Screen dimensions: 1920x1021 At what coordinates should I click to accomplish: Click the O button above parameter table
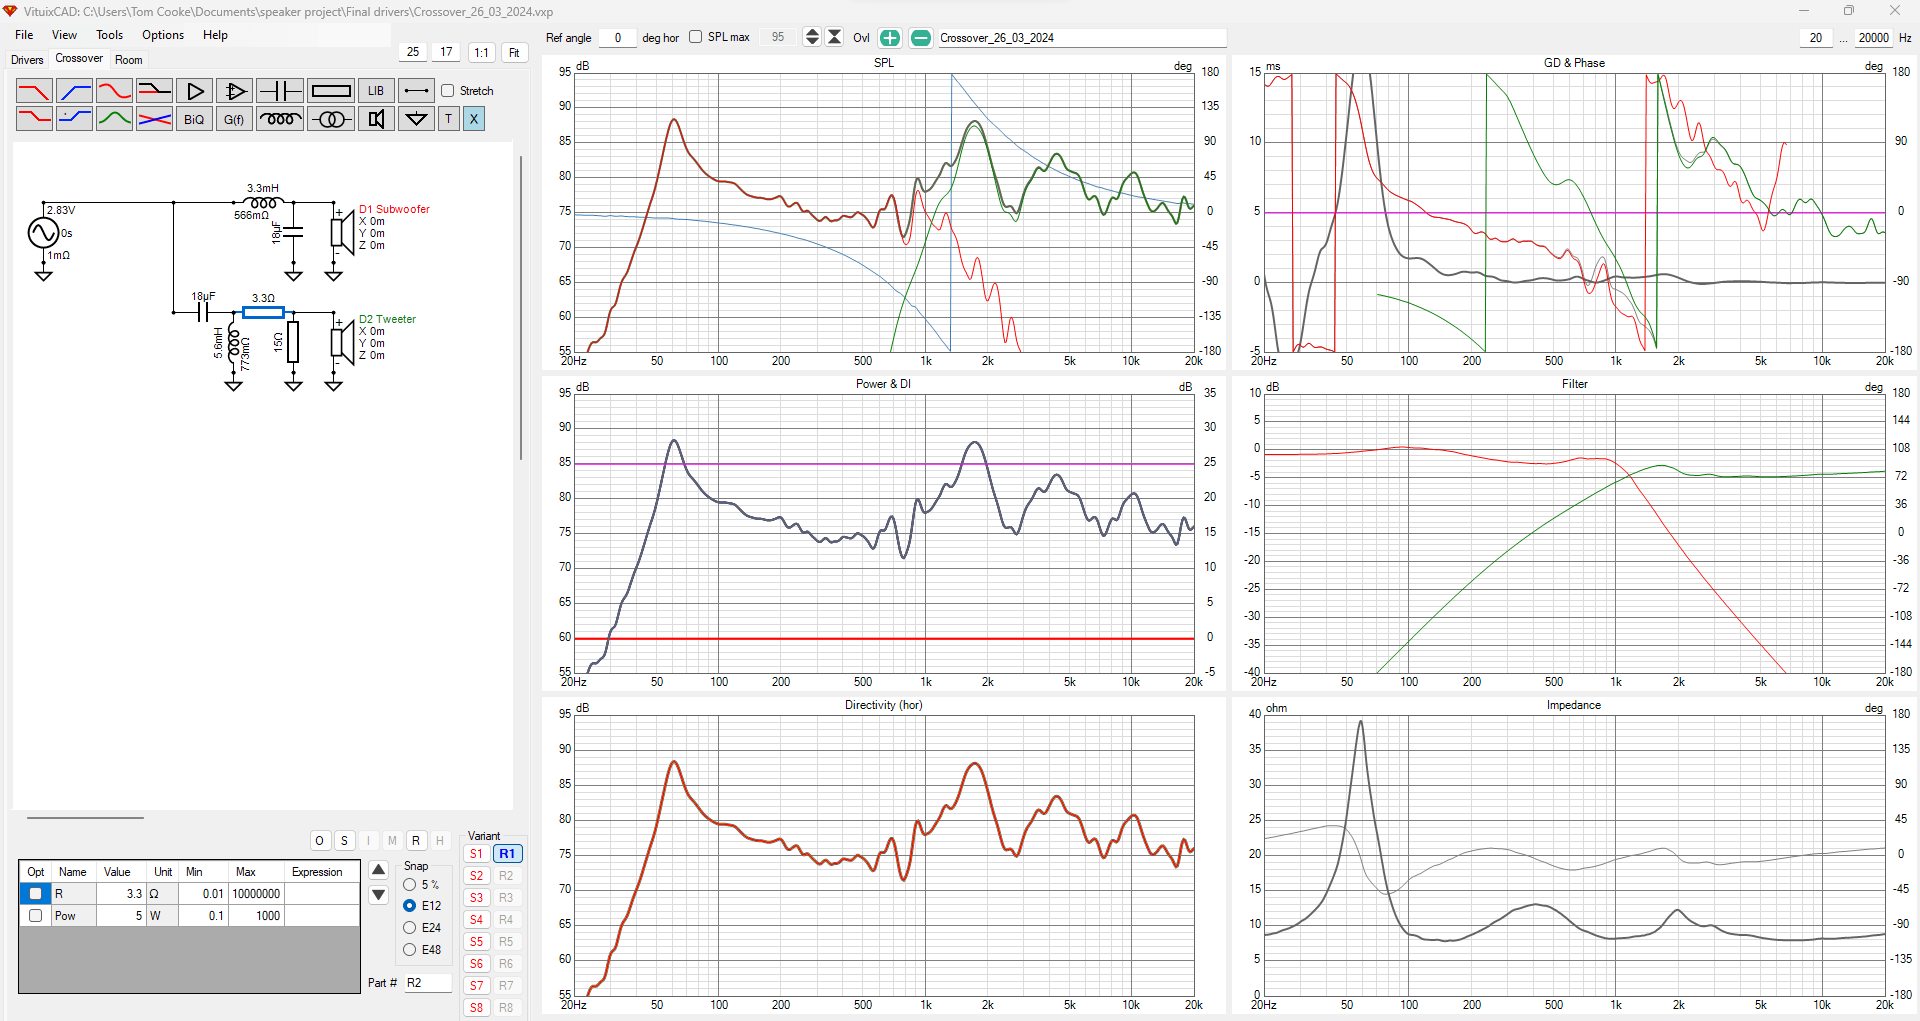(x=320, y=841)
